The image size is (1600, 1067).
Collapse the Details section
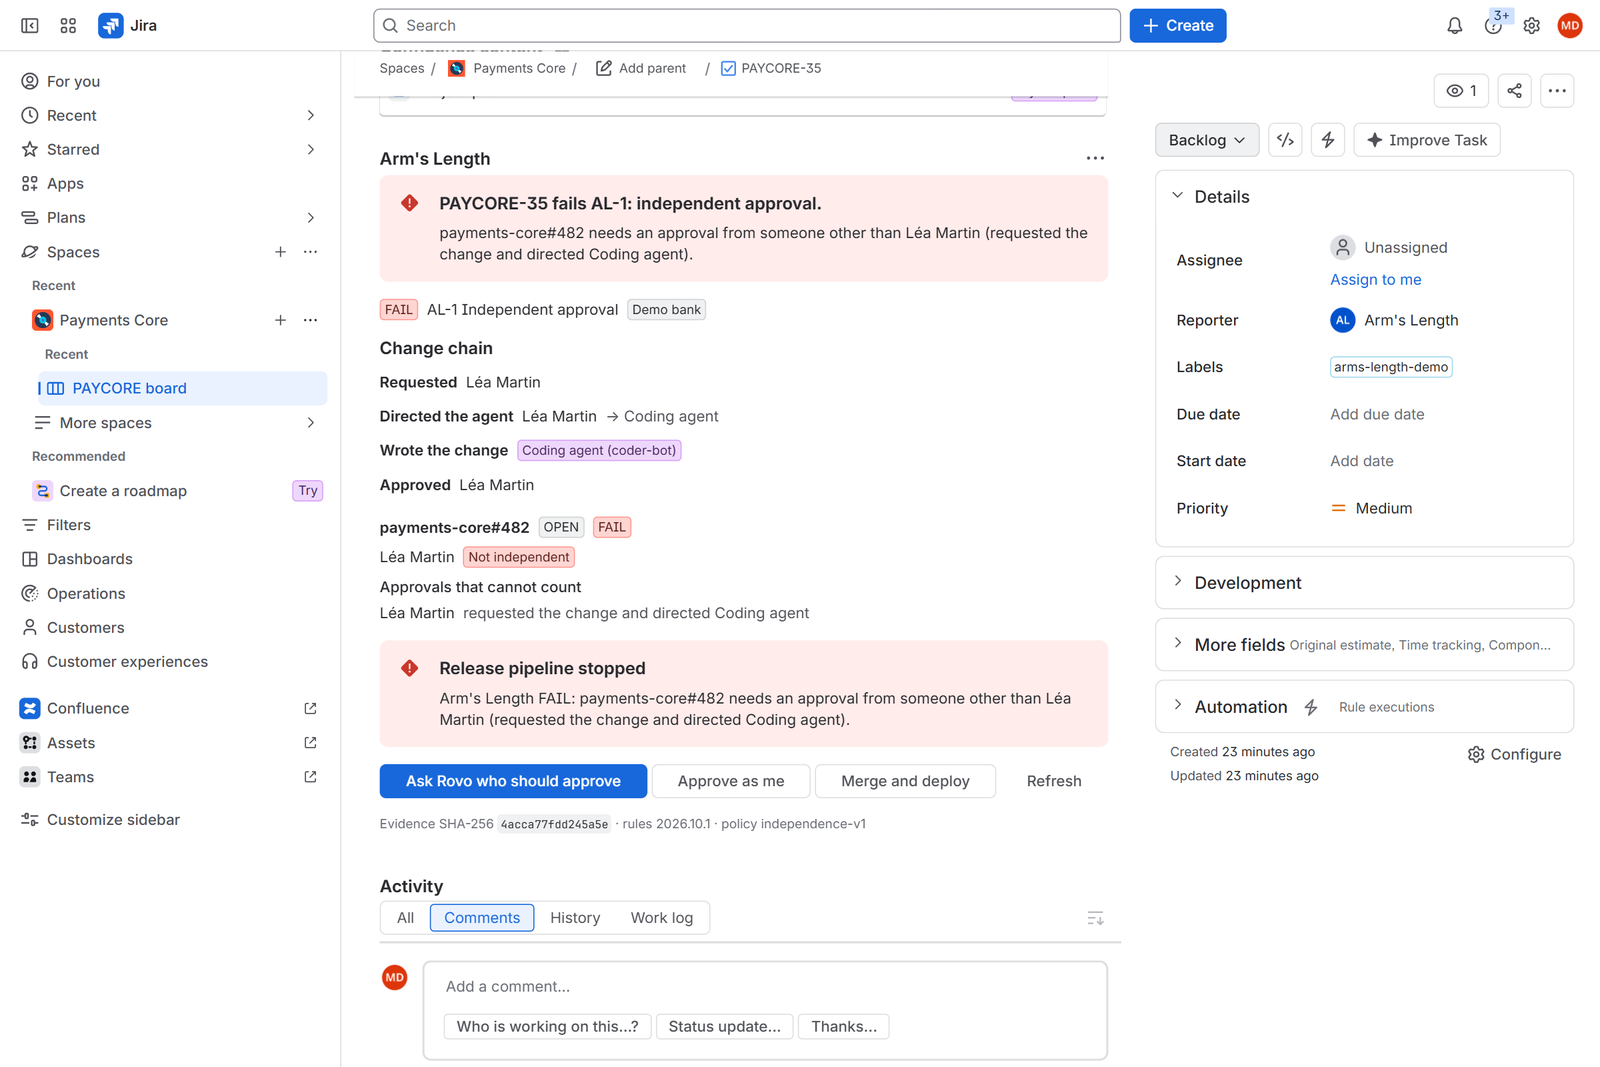pyautogui.click(x=1178, y=196)
